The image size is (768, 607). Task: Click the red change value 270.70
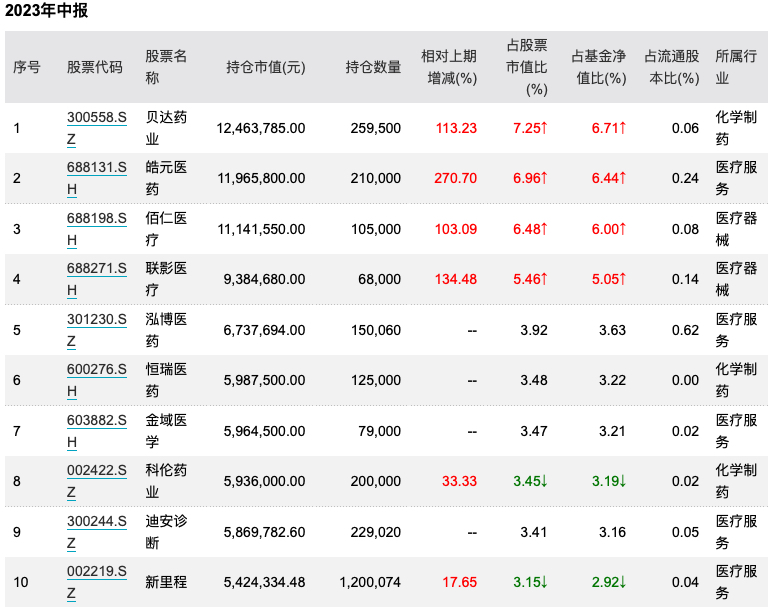[456, 178]
